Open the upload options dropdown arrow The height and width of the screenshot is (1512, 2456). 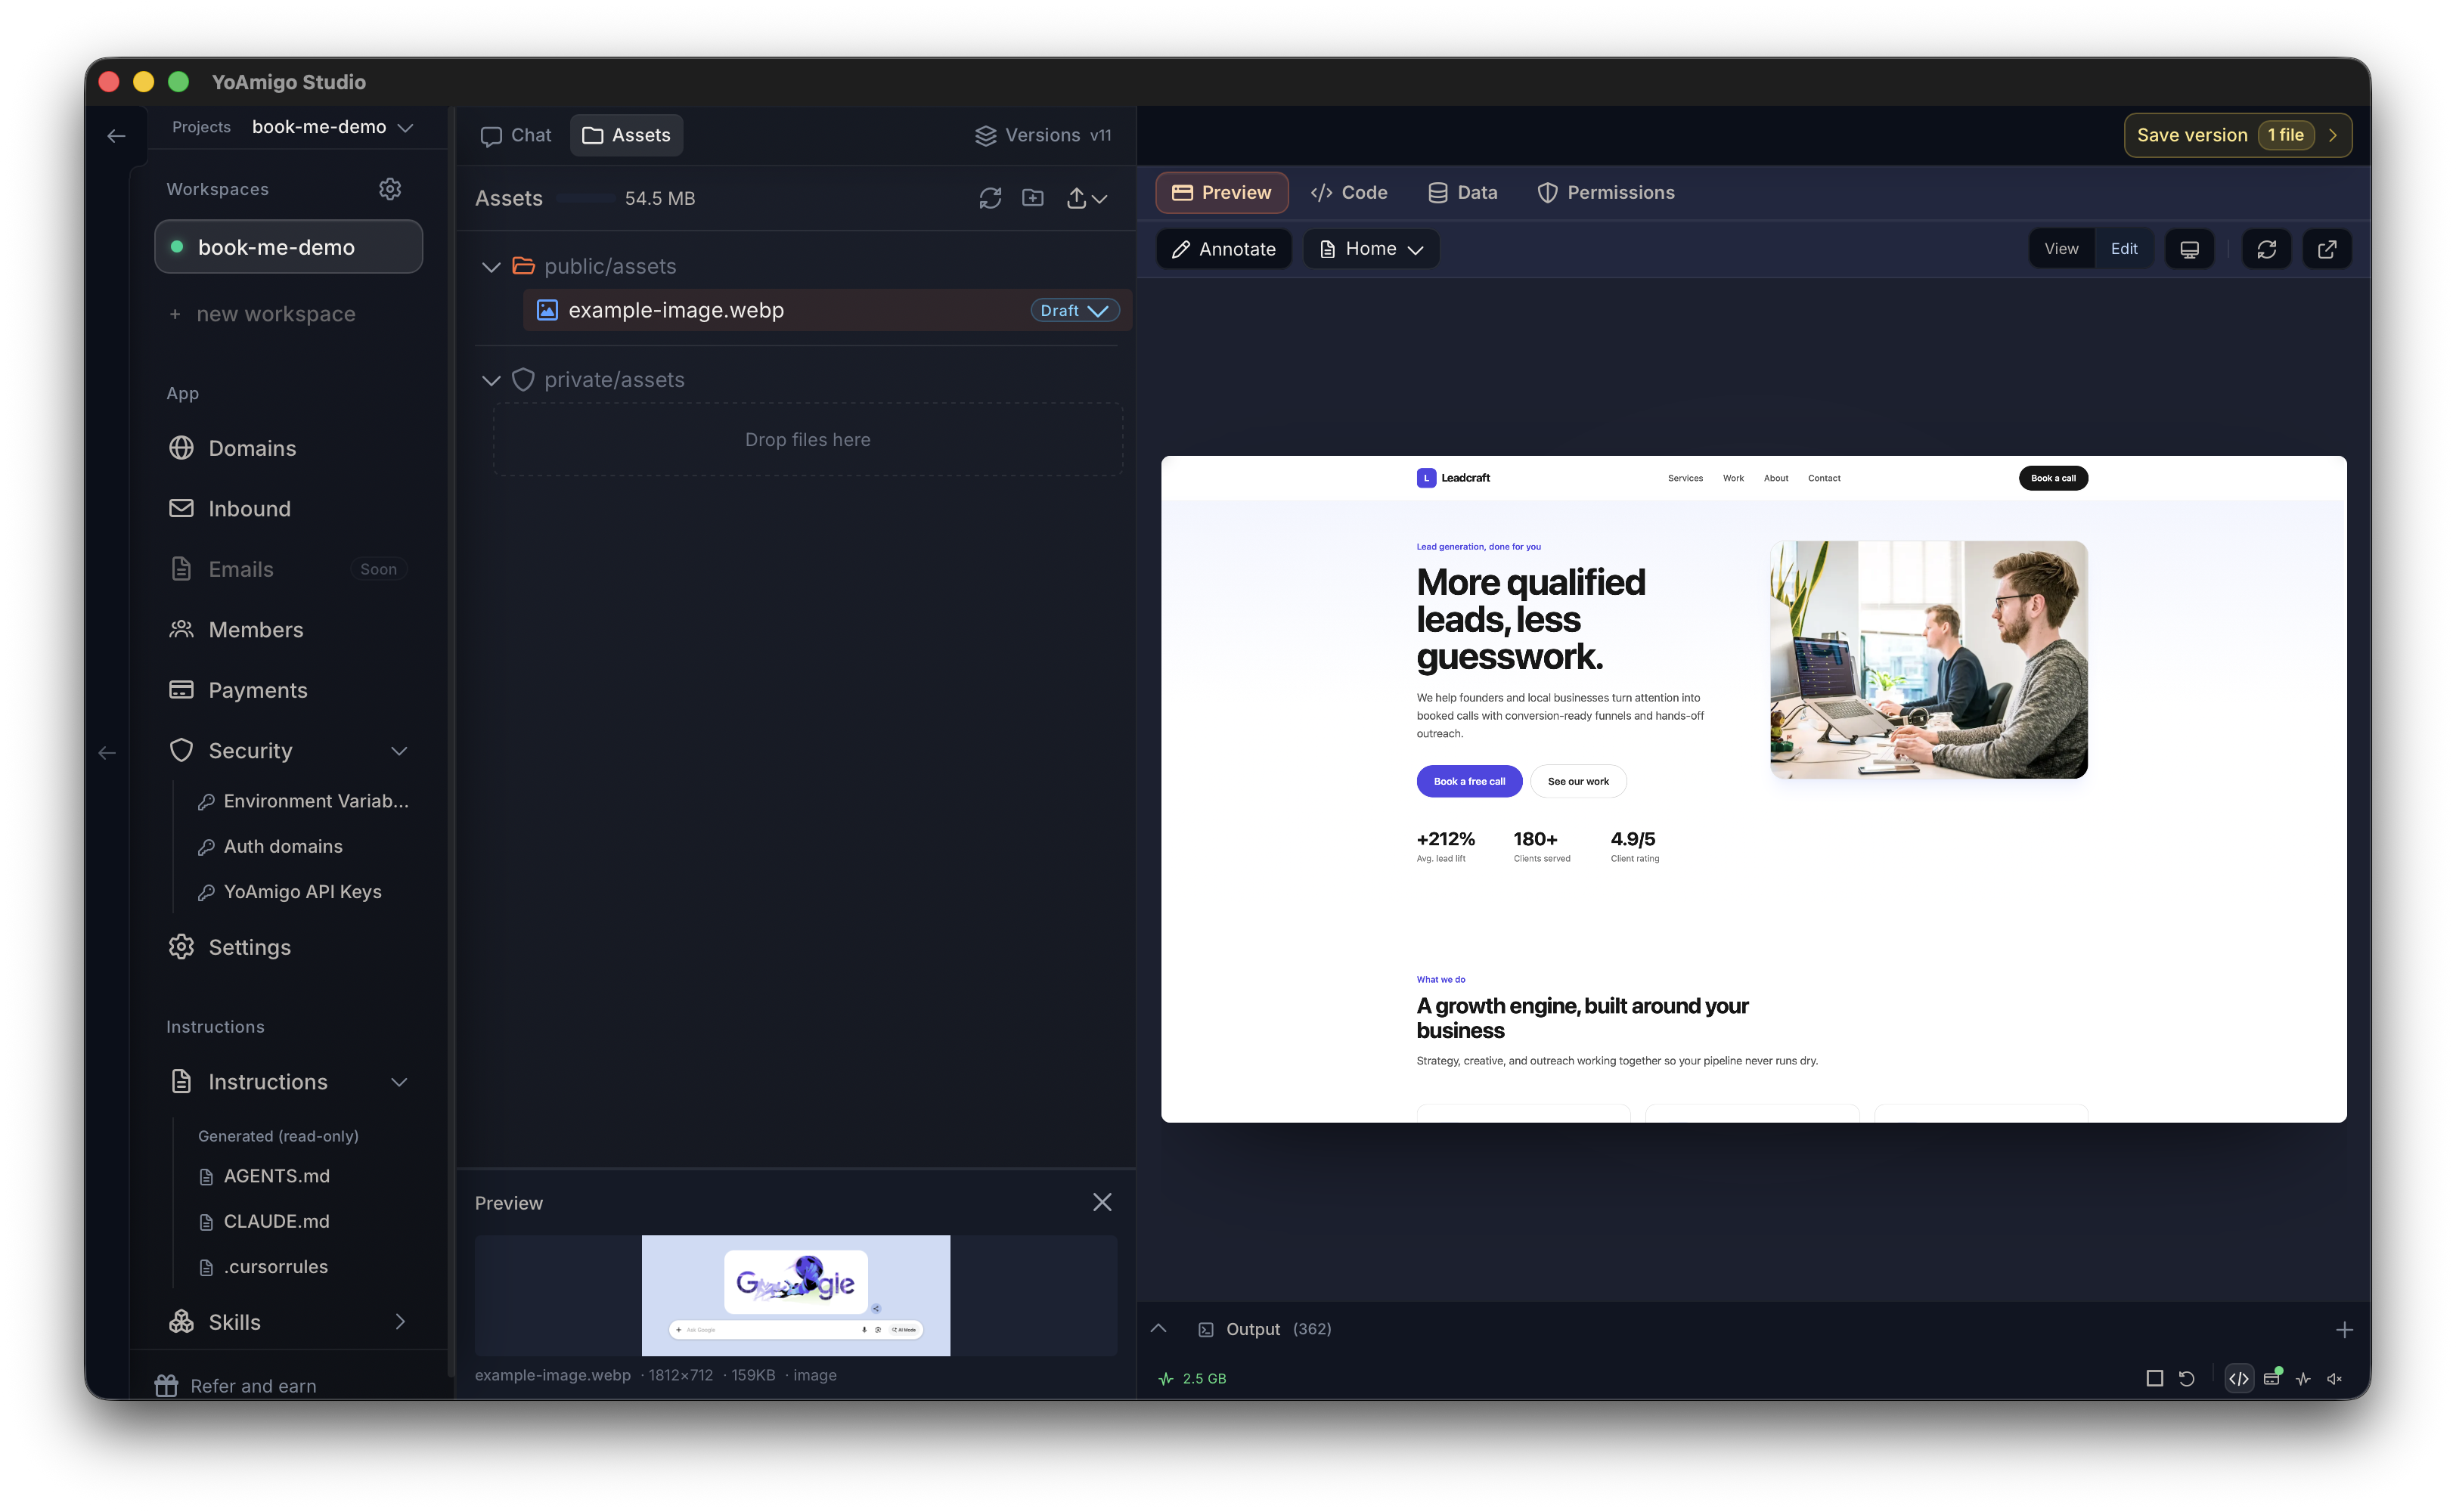coord(1100,199)
